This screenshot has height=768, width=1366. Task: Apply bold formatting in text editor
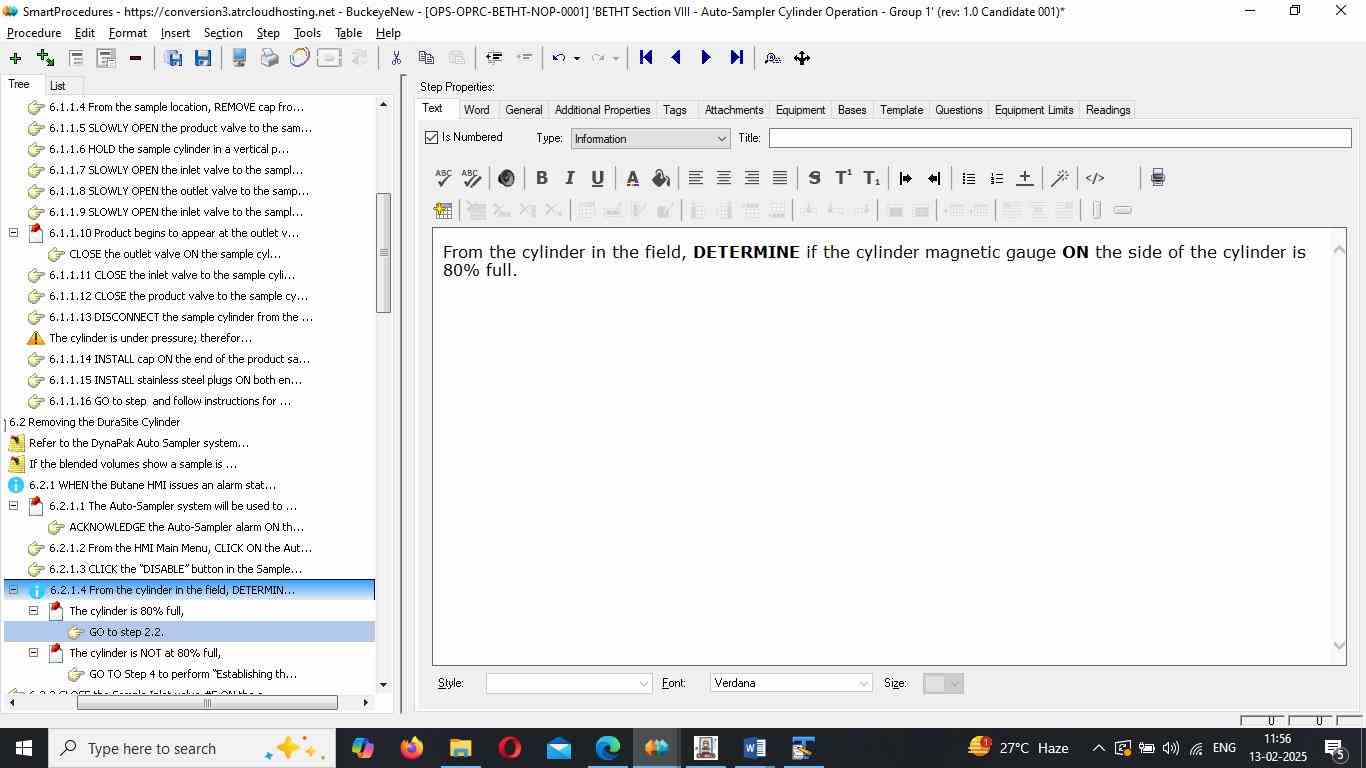pyautogui.click(x=541, y=178)
